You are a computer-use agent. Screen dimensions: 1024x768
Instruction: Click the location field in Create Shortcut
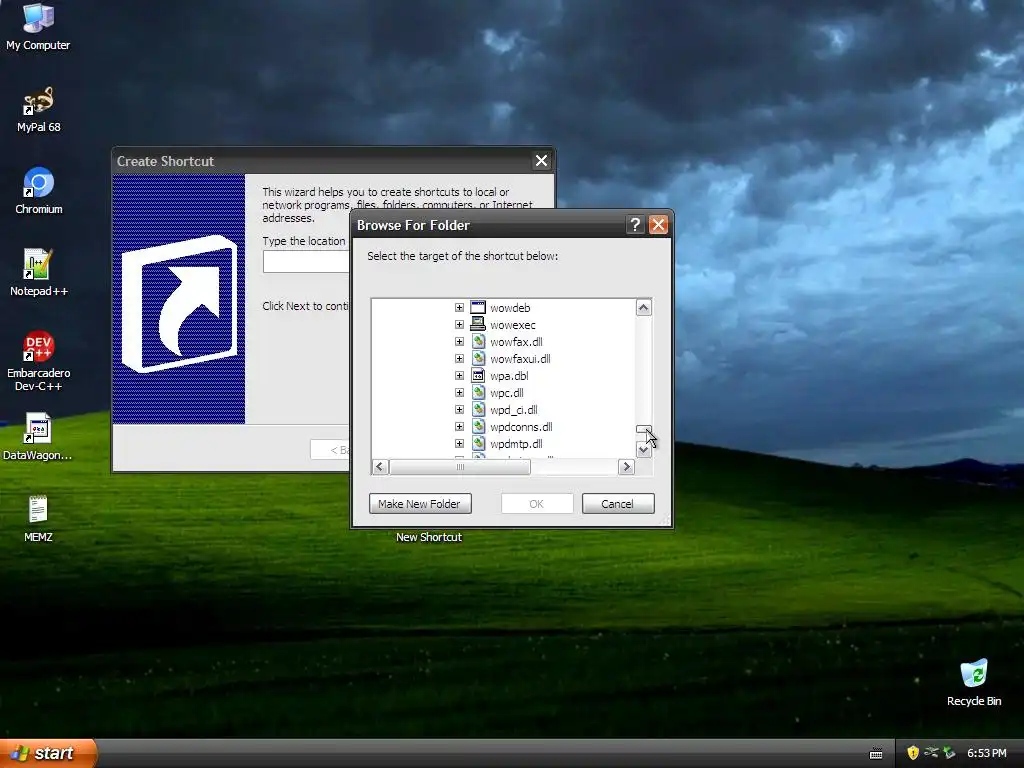click(x=306, y=262)
